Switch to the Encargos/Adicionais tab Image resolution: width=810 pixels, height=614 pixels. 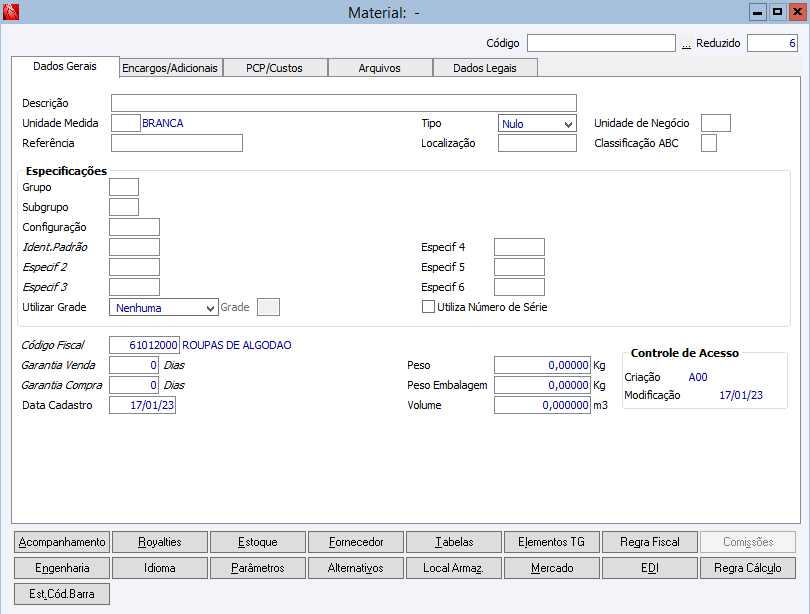[x=170, y=68]
